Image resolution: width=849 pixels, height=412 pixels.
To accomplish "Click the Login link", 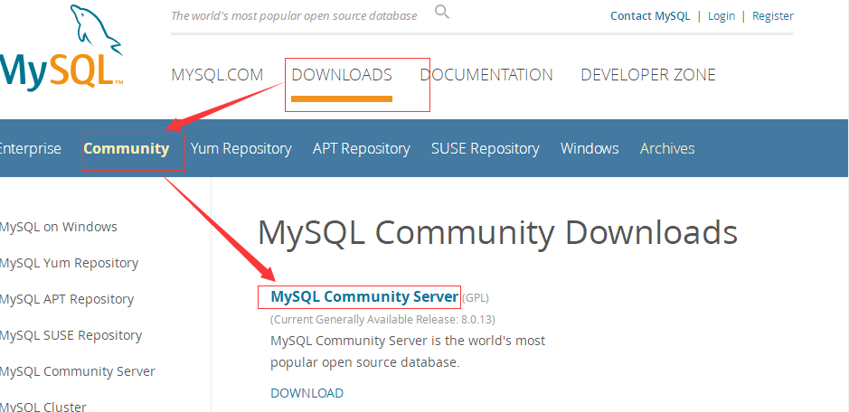I will 721,16.
